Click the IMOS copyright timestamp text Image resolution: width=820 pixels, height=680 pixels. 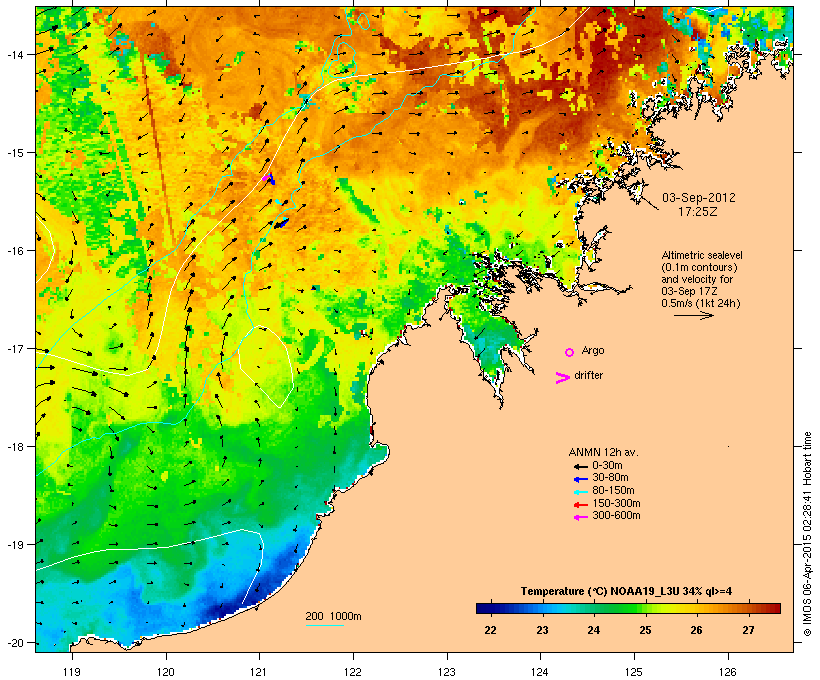pos(808,534)
